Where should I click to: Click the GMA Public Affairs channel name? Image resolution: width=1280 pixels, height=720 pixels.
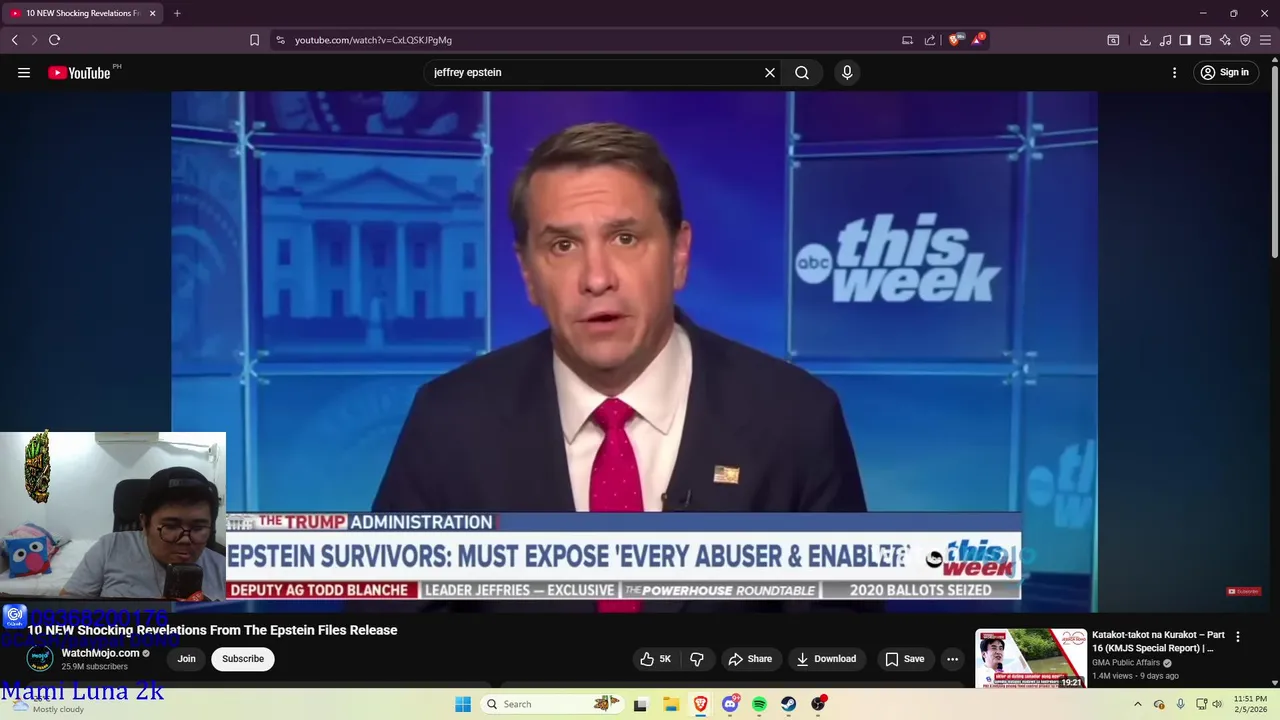point(1126,662)
